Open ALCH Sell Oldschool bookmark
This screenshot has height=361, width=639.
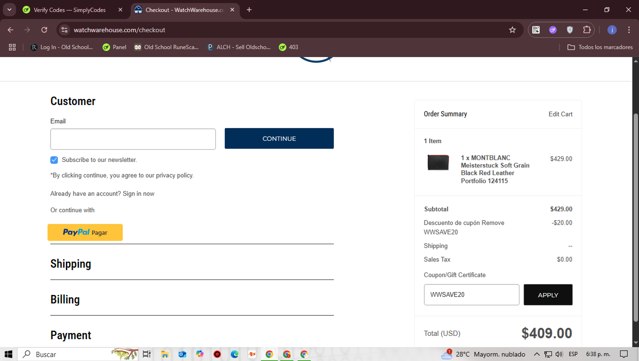click(238, 47)
